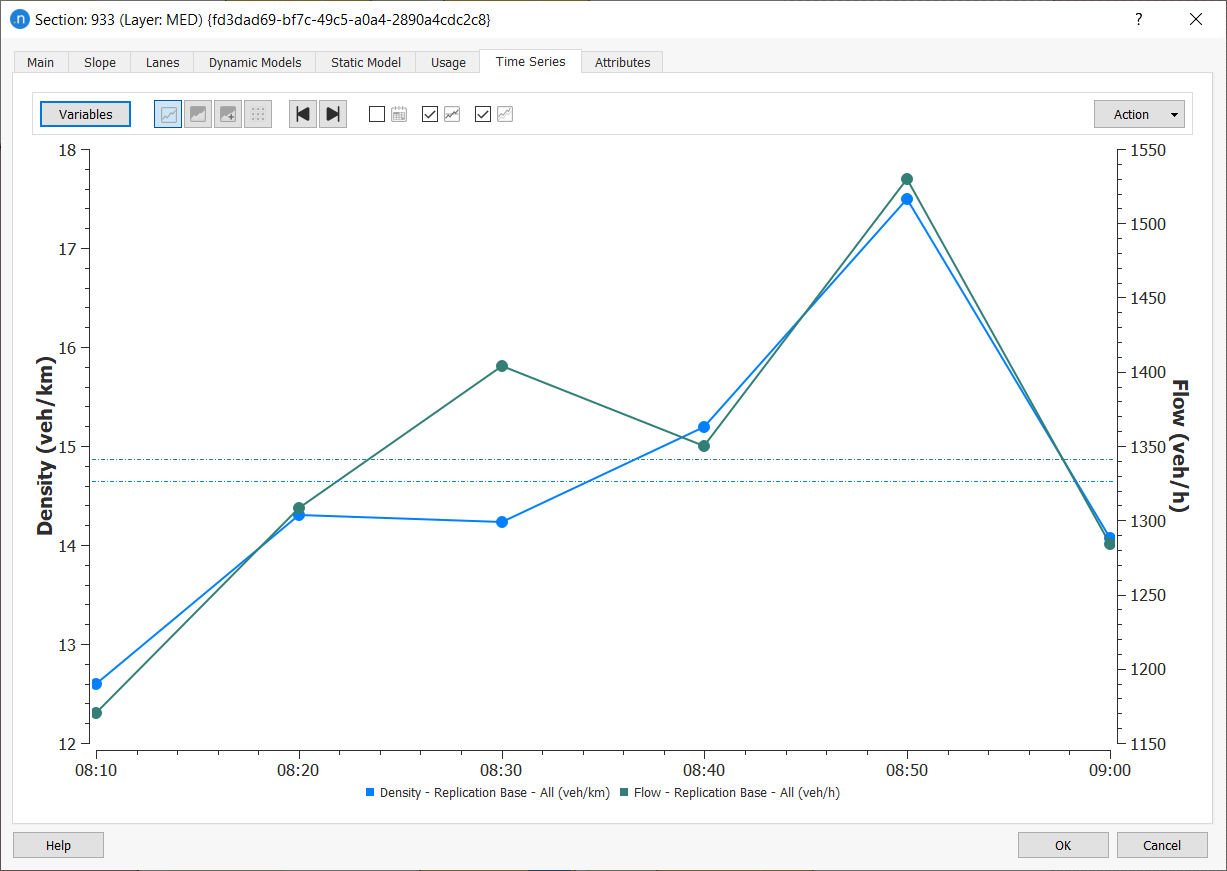
Task: Open the Attributes tab
Action: pos(622,62)
